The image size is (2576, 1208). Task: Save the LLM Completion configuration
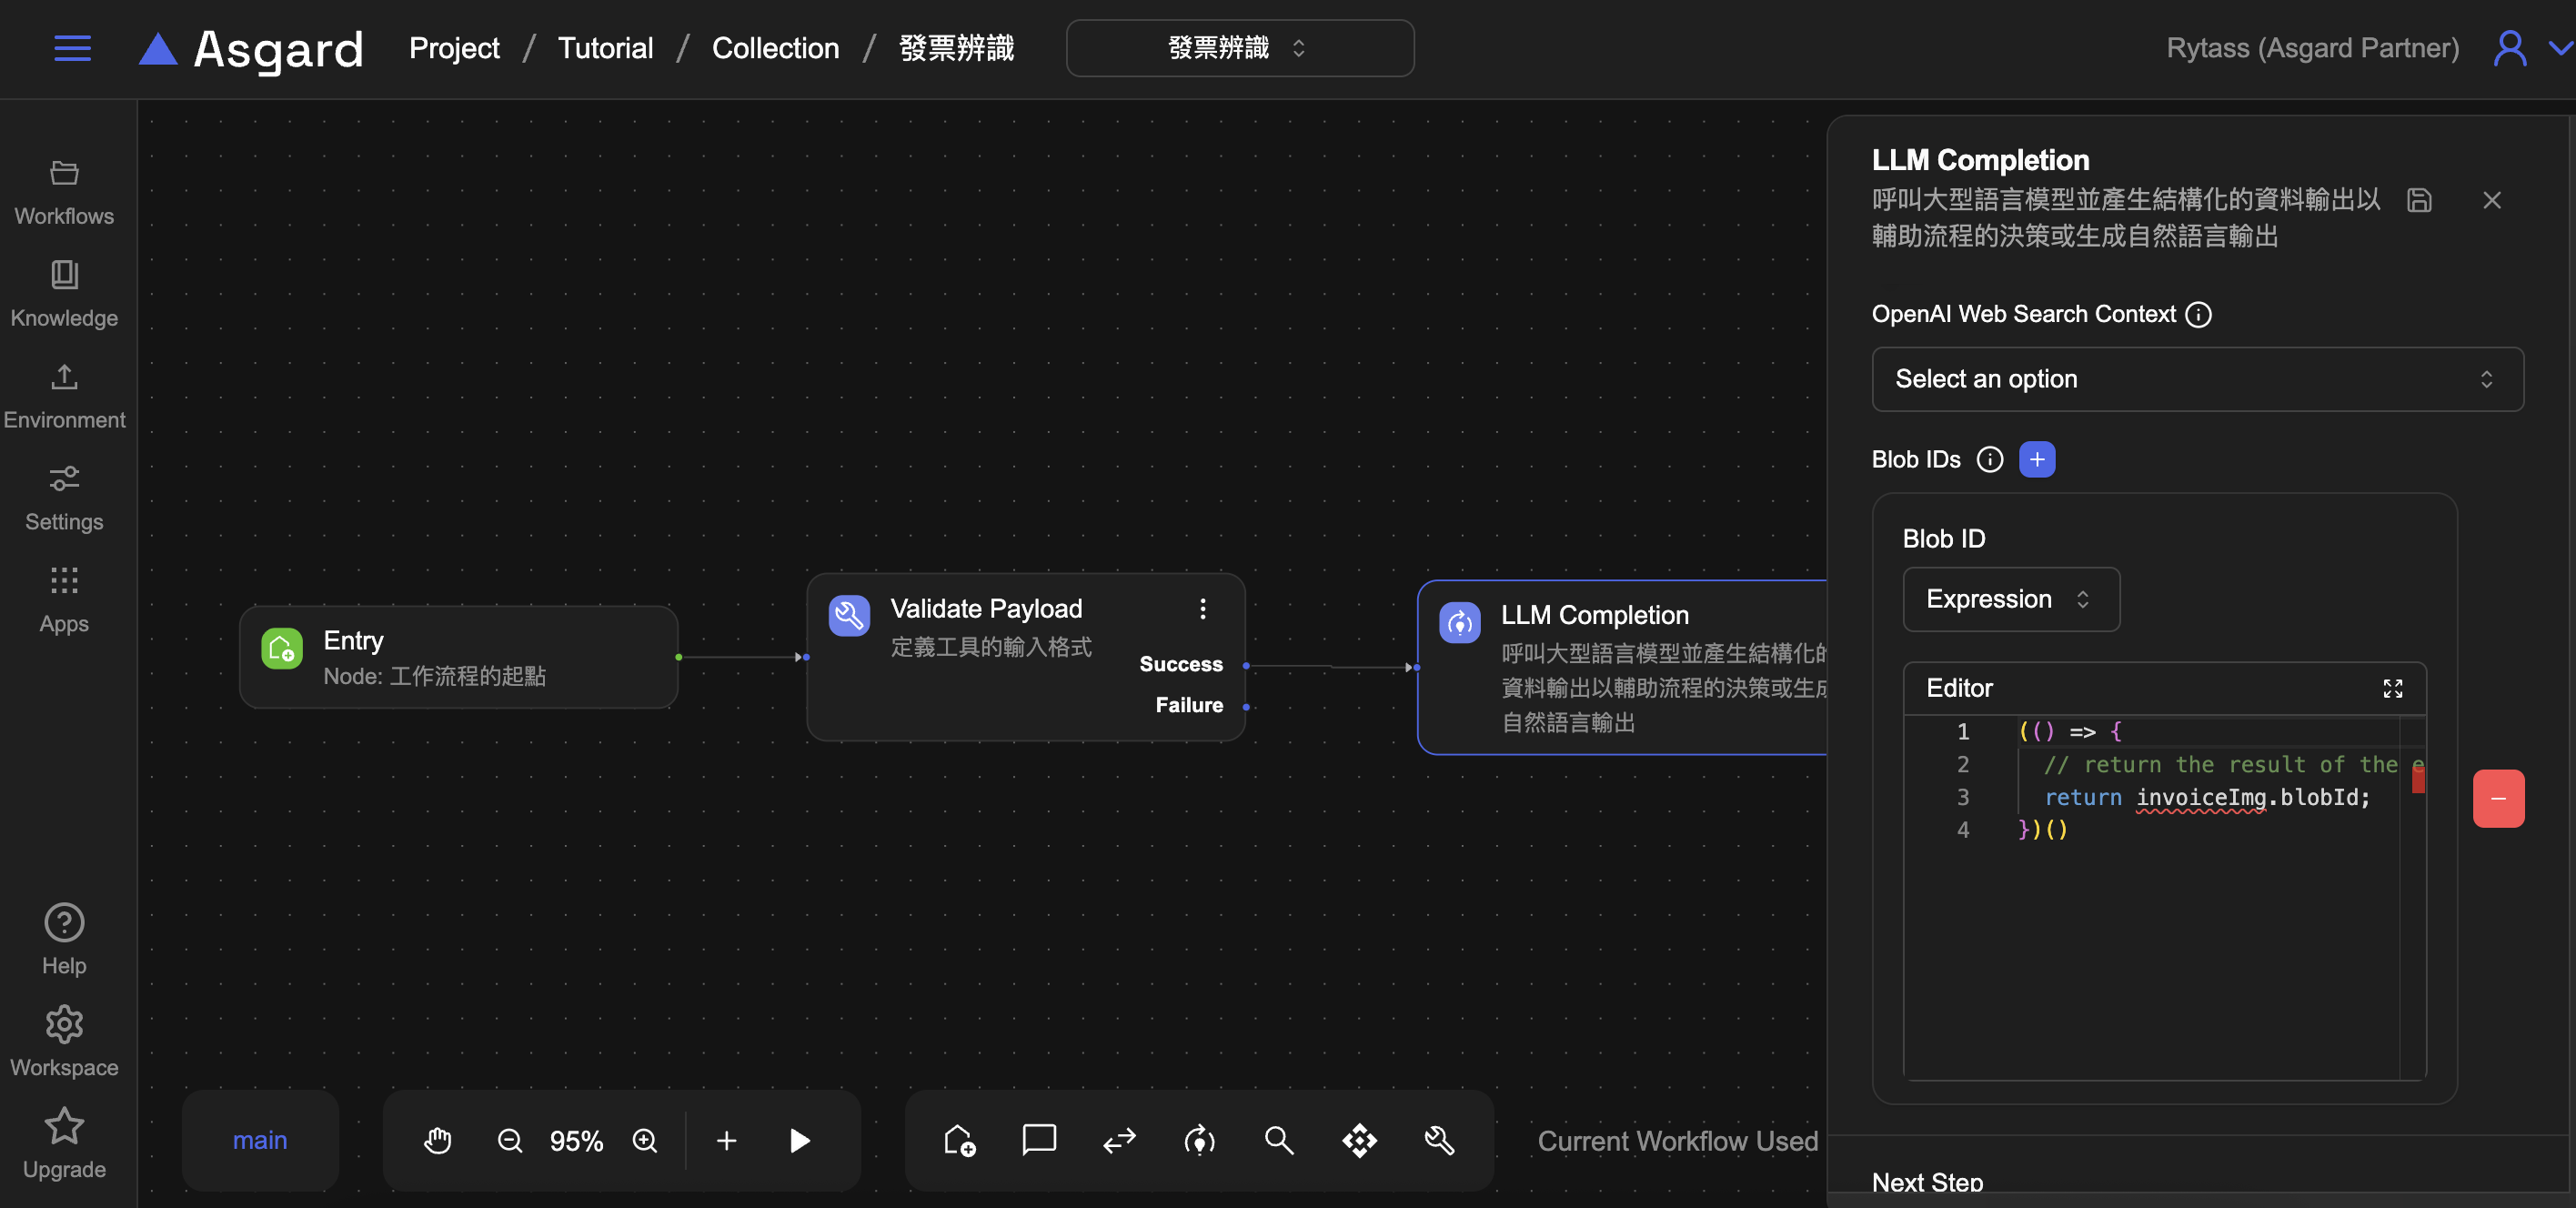click(x=2419, y=200)
